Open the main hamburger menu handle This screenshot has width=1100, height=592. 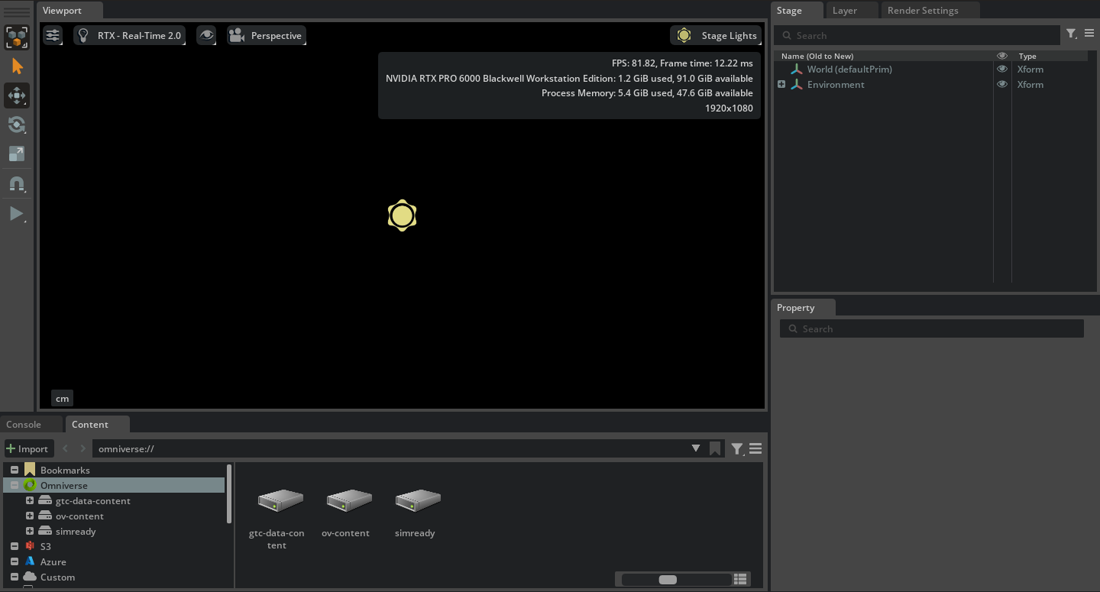tap(17, 11)
